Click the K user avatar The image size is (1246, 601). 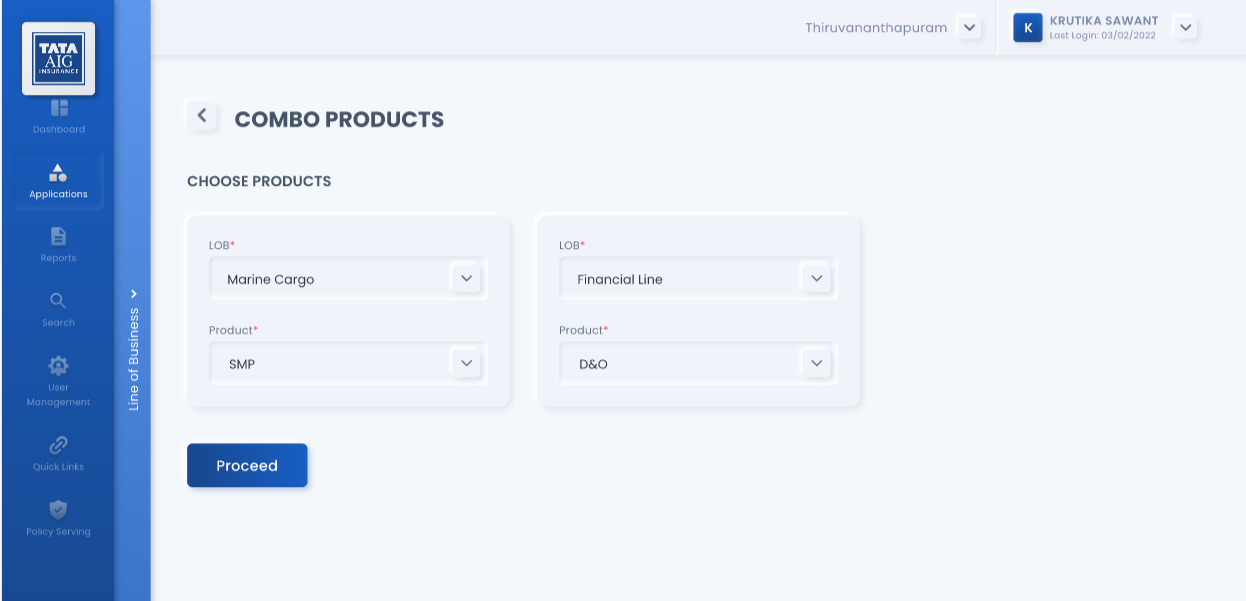(x=1028, y=28)
